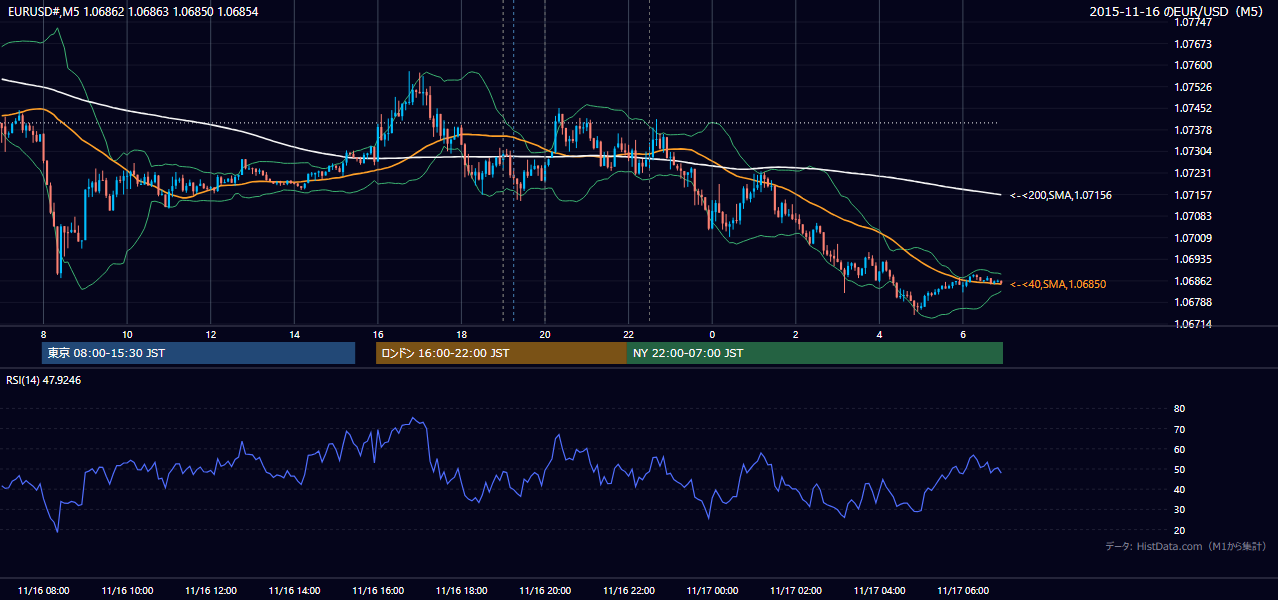Click the 11/16 18:00 date label

click(461, 591)
